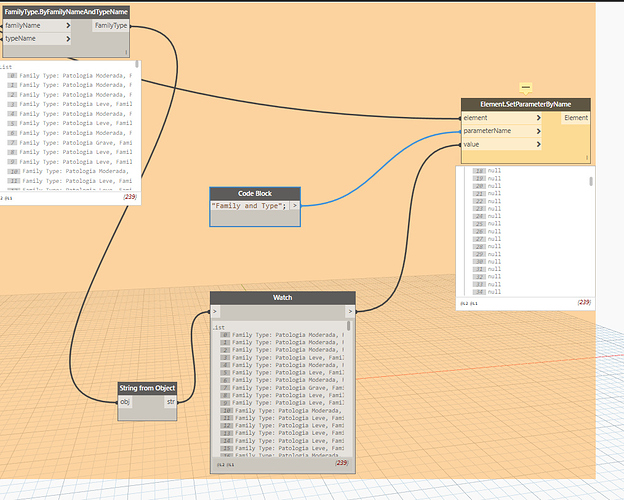Click the 239 count in SetParameterByName preview
The height and width of the screenshot is (500, 624).
tap(584, 302)
